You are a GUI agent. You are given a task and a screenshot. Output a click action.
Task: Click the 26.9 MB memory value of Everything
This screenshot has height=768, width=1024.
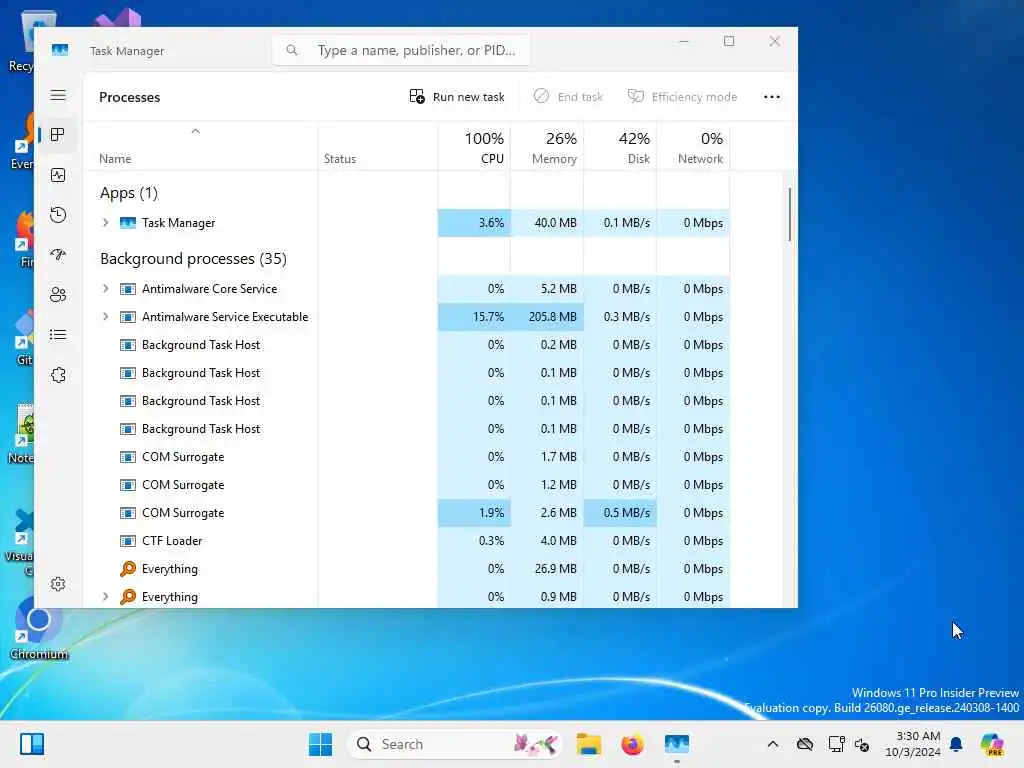click(555, 569)
